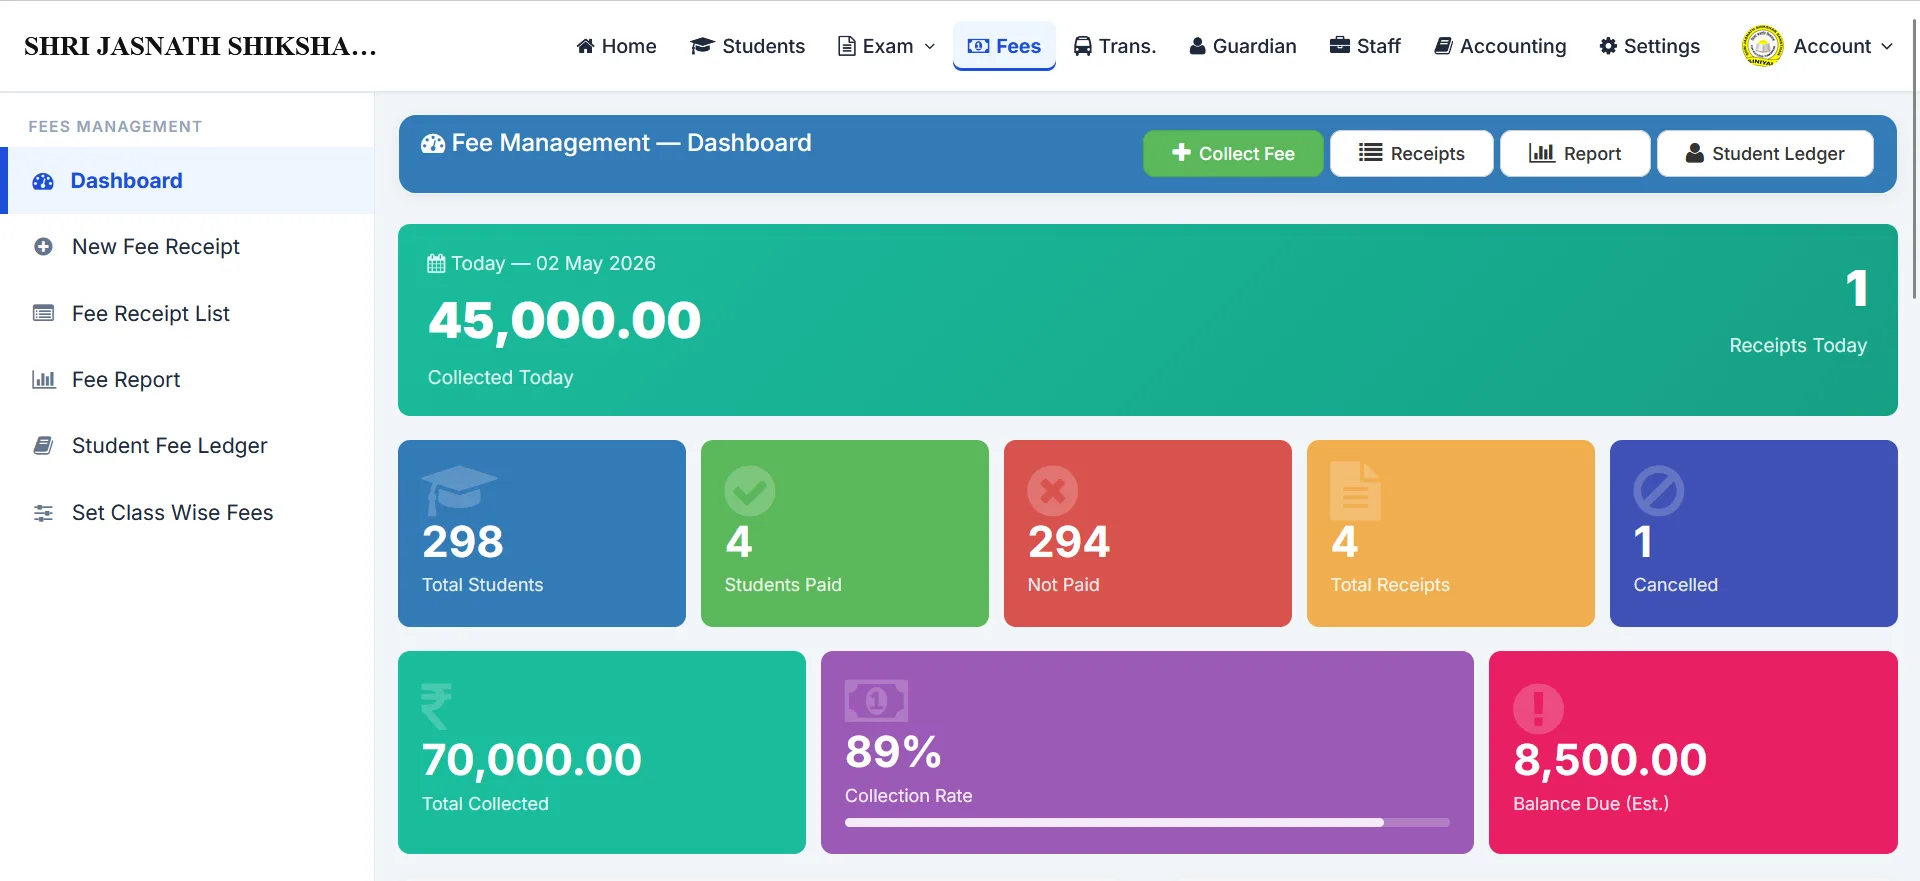Click the Report button
The image size is (1920, 881).
(x=1575, y=153)
